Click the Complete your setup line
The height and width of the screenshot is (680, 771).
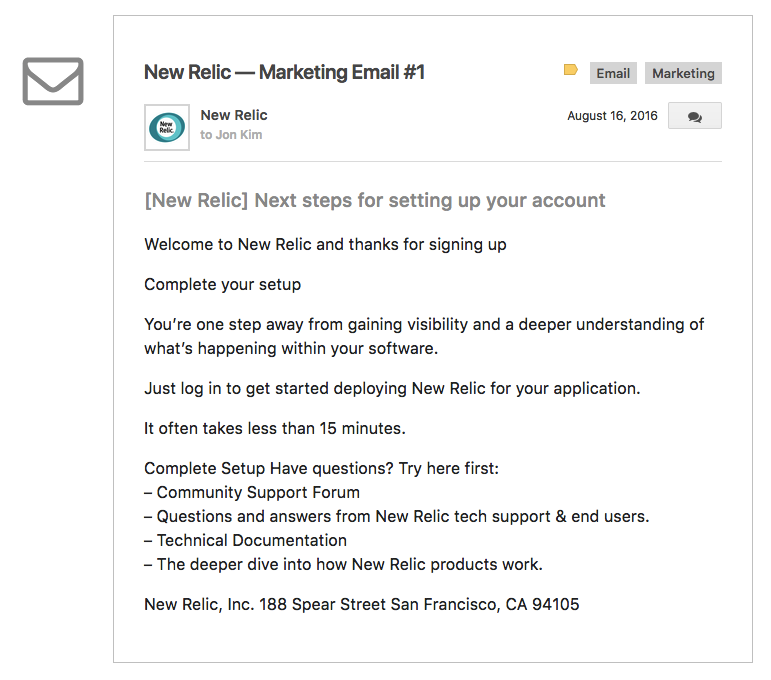222,285
